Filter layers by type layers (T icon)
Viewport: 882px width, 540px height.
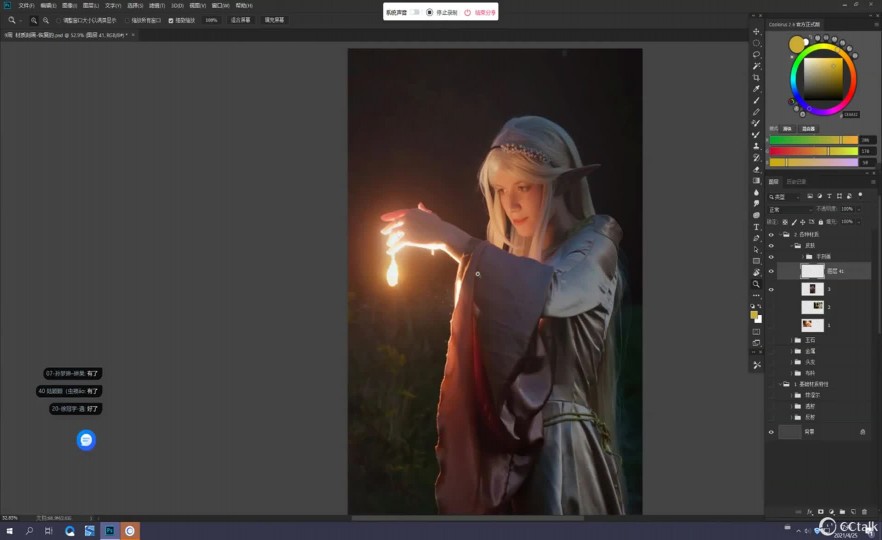[x=829, y=196]
